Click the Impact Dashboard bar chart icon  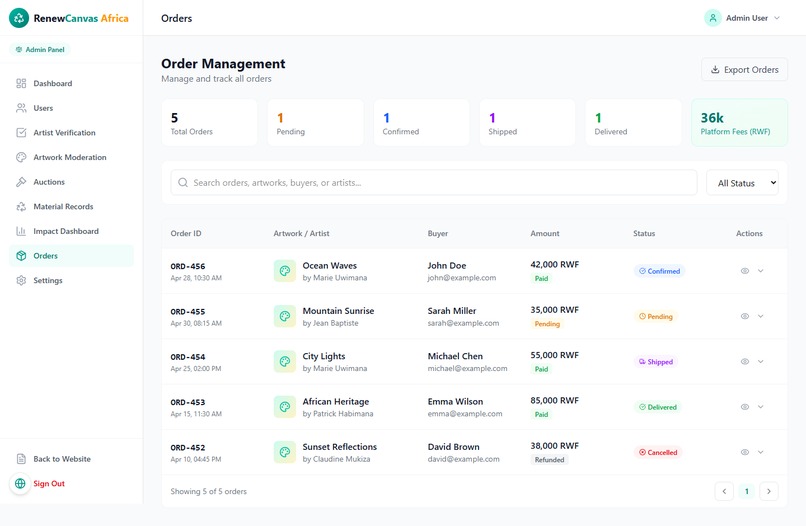tap(21, 231)
